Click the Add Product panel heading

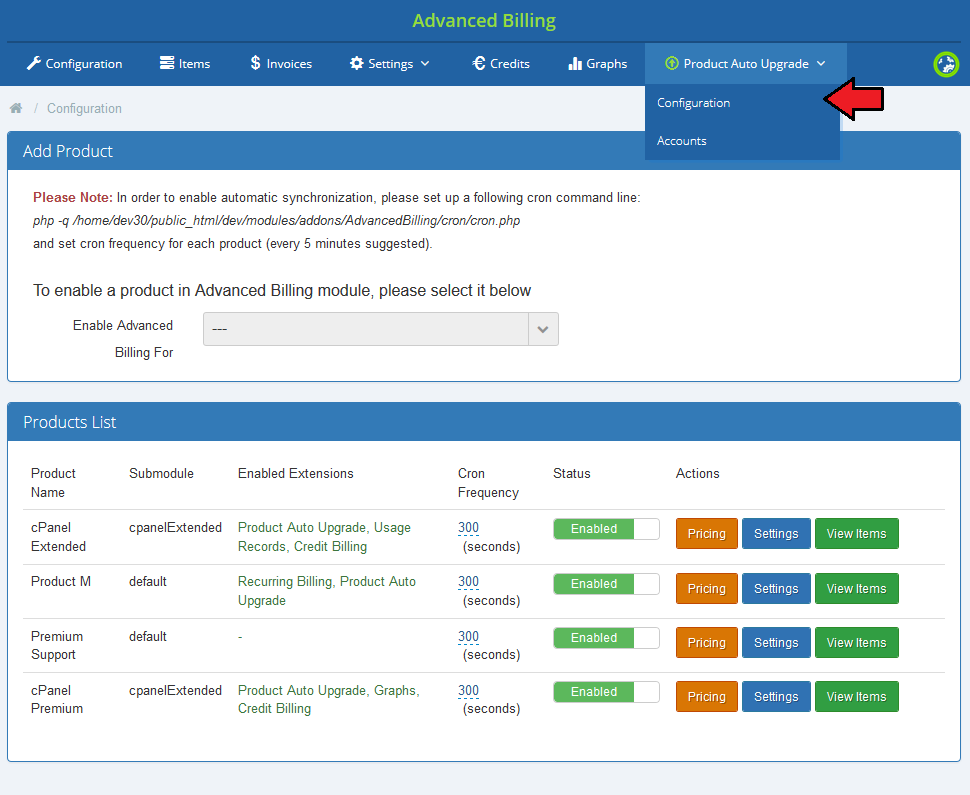tap(67, 151)
